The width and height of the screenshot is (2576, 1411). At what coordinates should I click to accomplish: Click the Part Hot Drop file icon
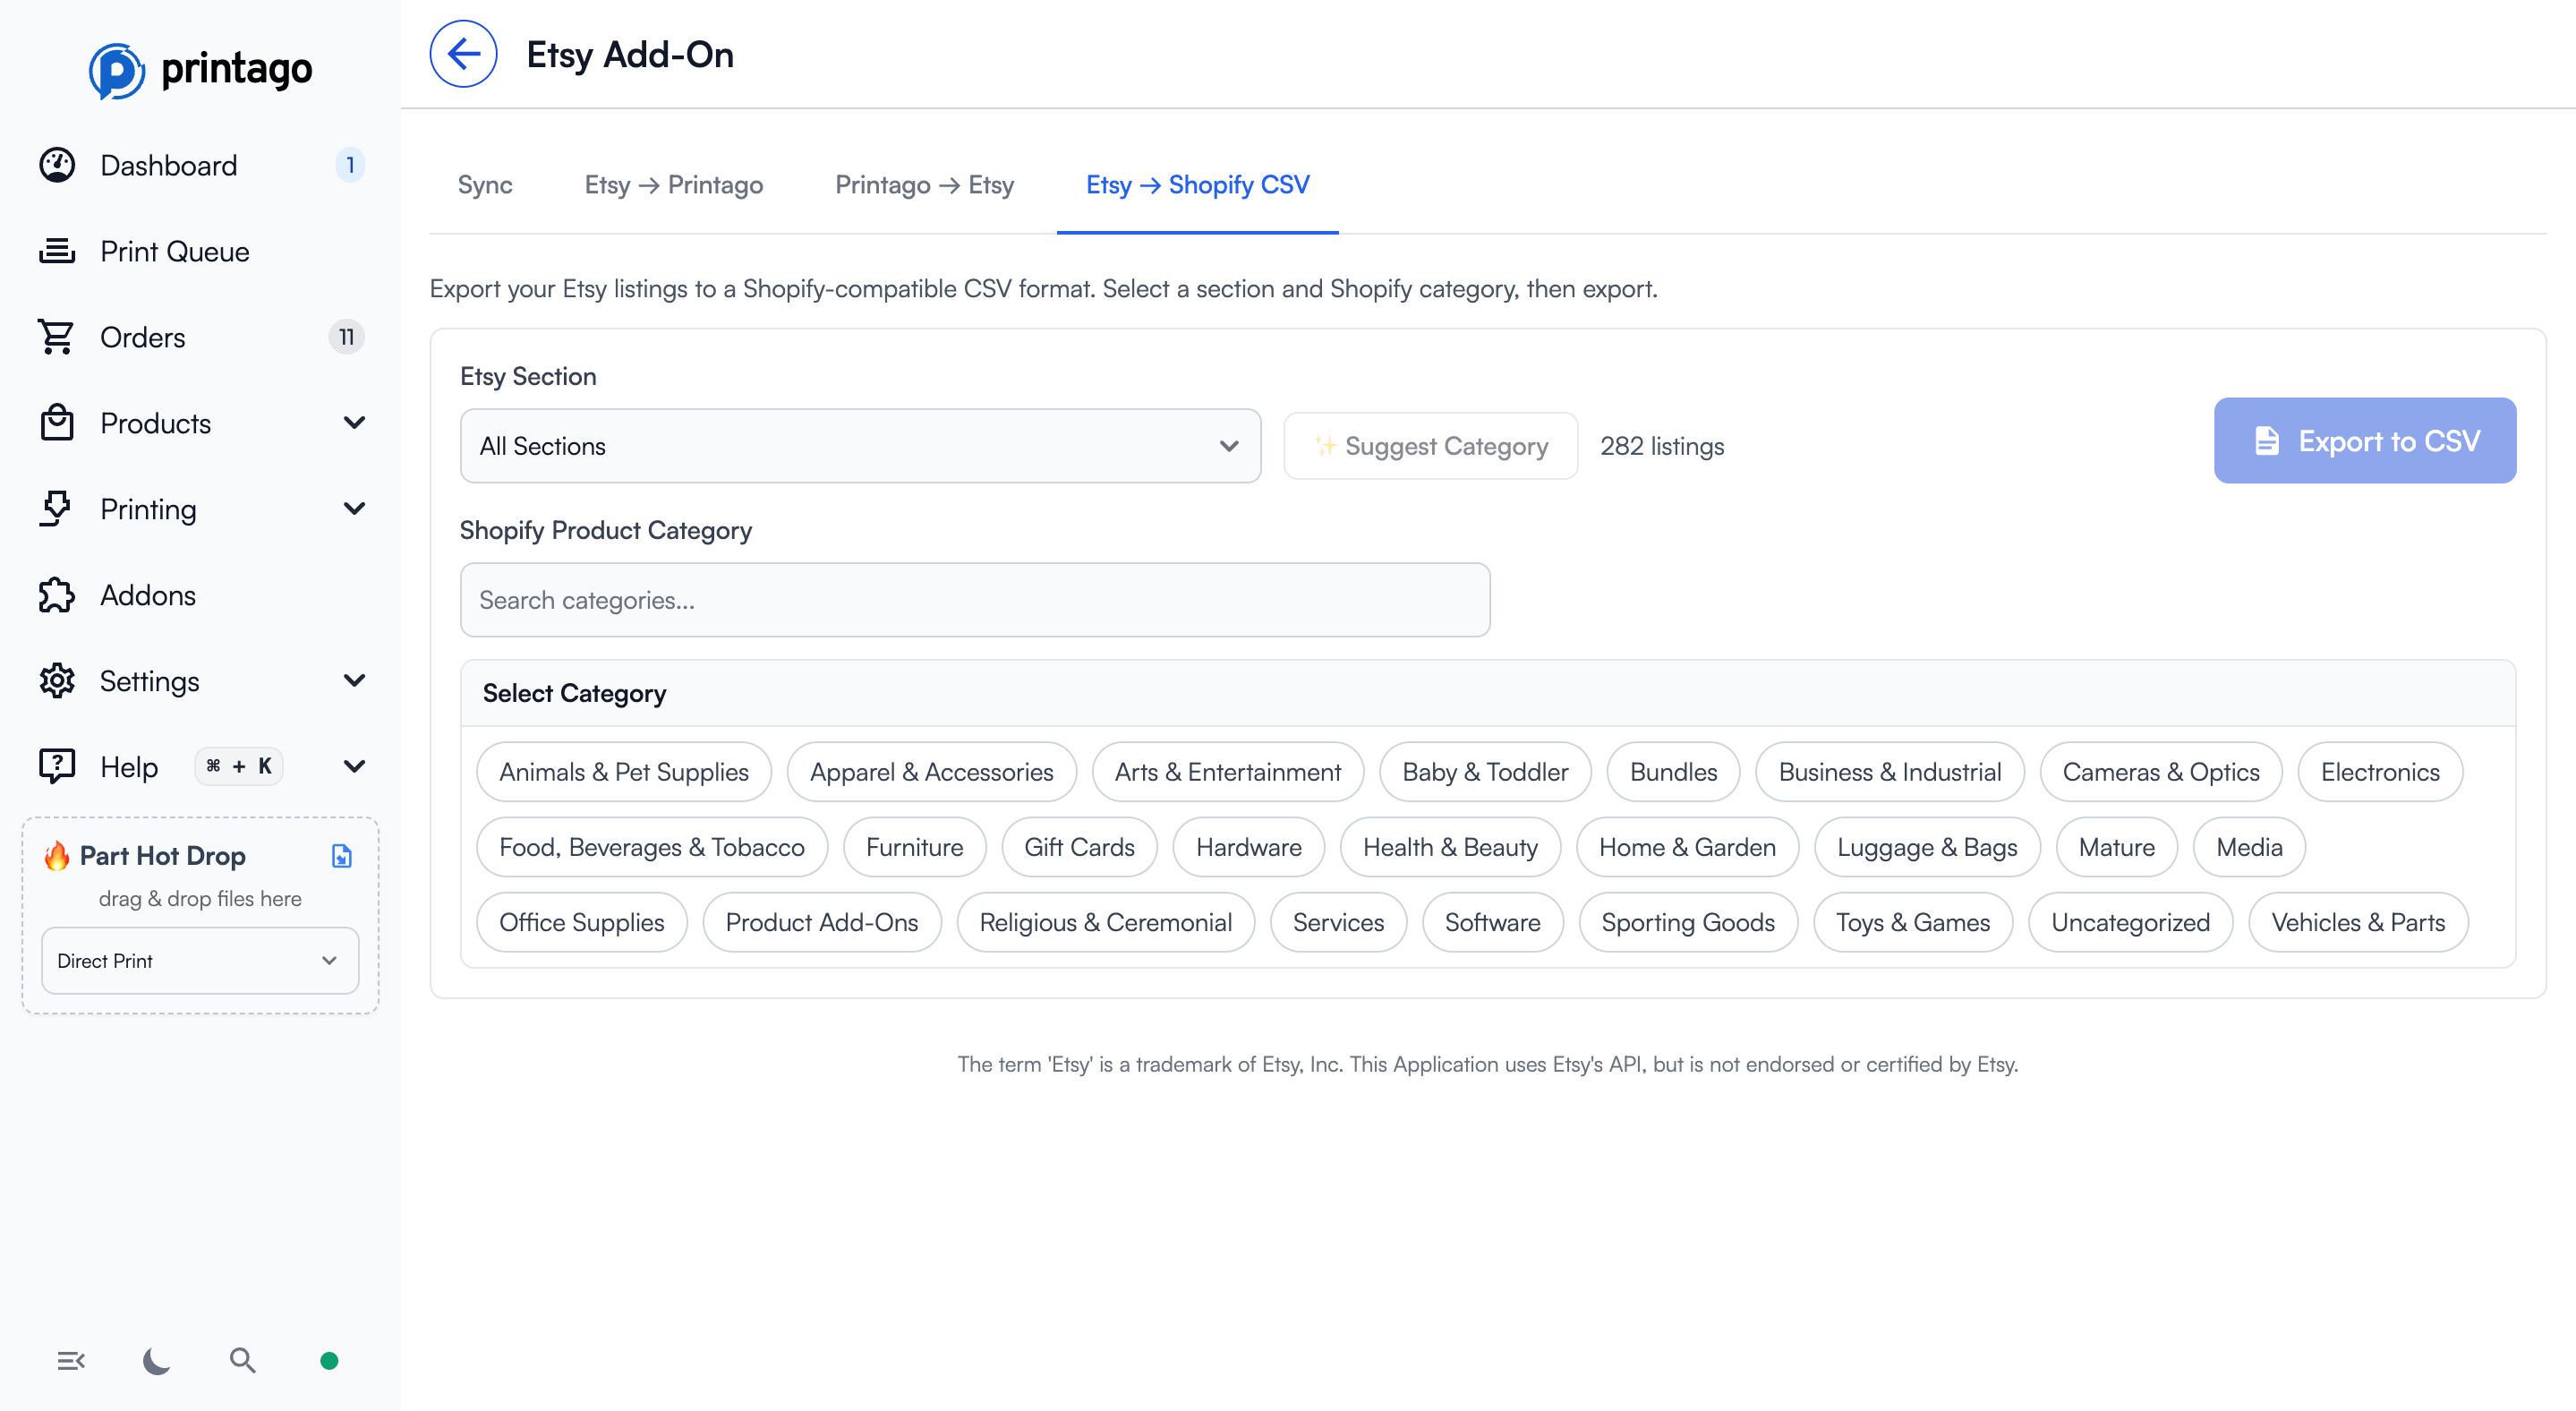click(x=342, y=857)
